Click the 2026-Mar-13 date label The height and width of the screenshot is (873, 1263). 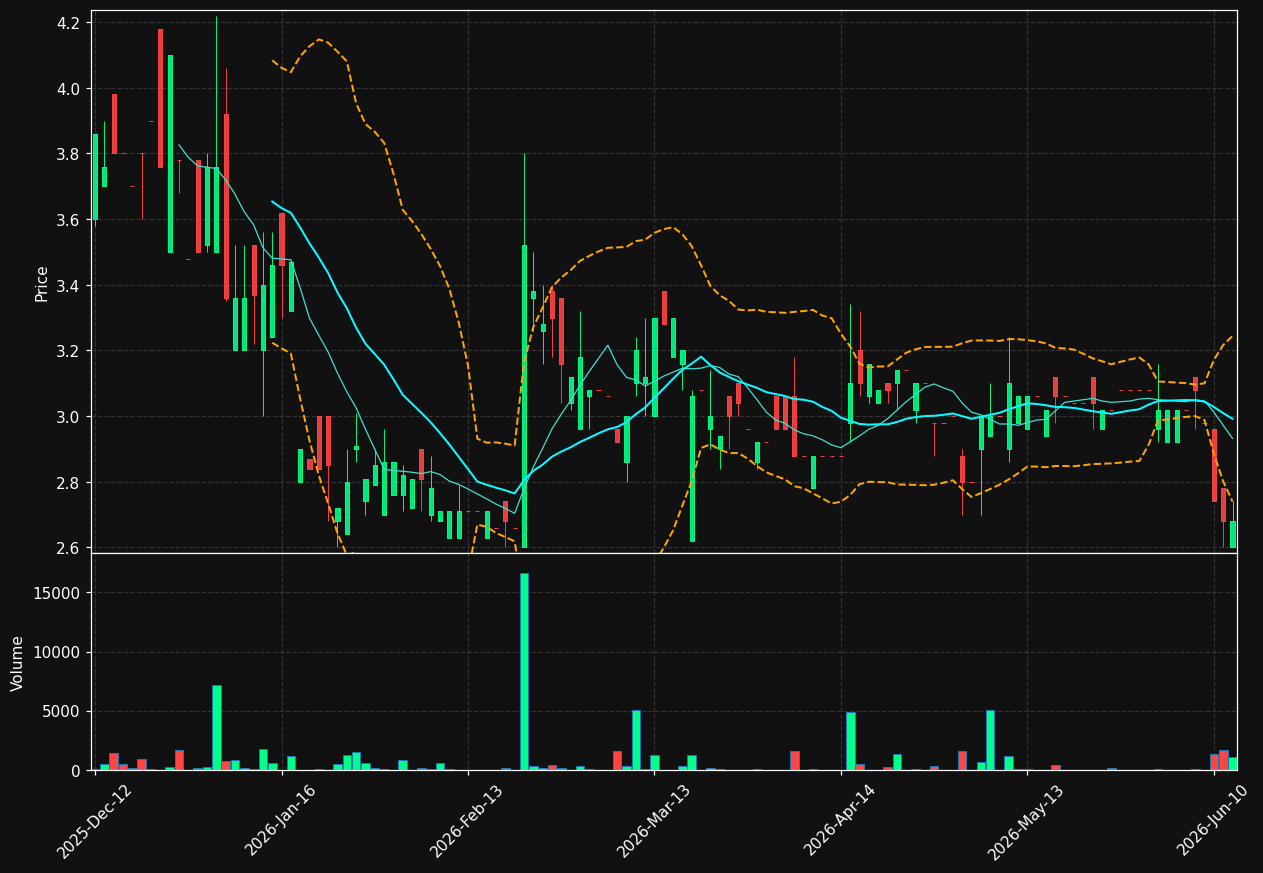click(x=654, y=821)
